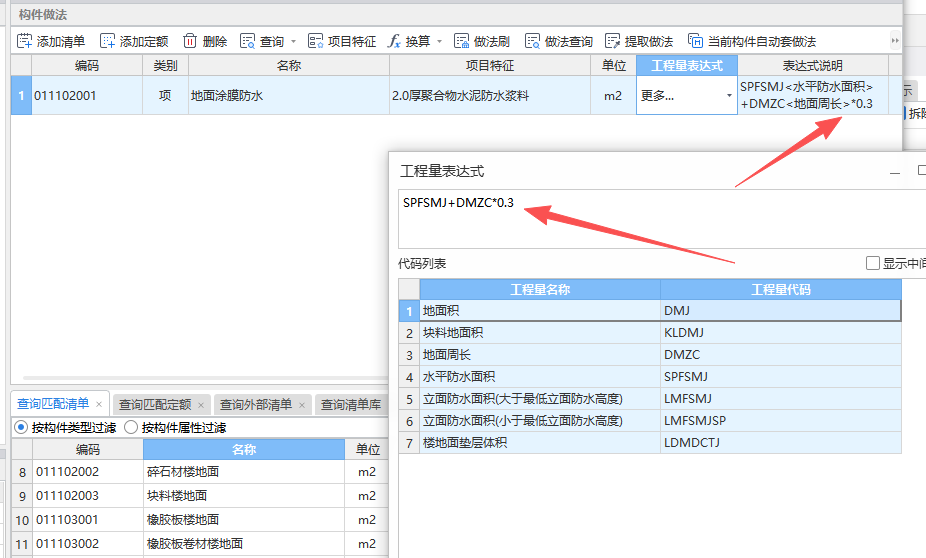Toggle the 显示中间 checkbox
This screenshot has height=558, width=926.
pos(873,263)
